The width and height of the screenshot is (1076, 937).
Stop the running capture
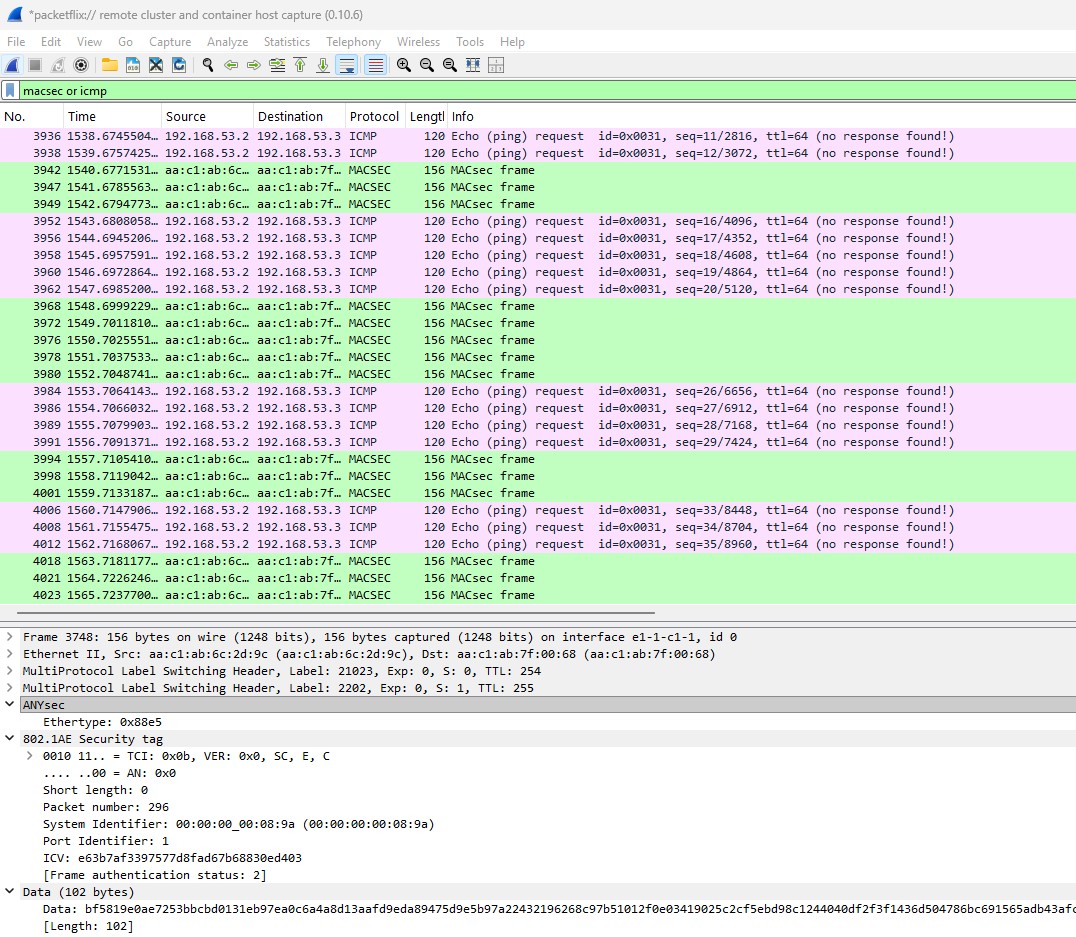[35, 65]
